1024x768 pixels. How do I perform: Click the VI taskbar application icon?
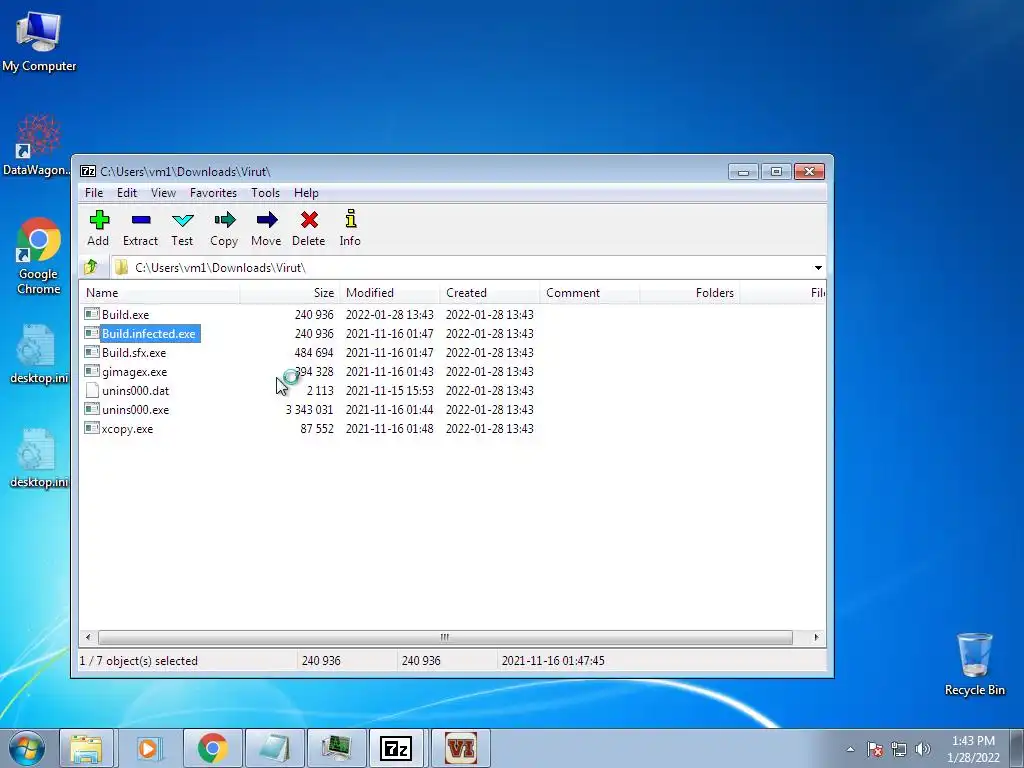coord(460,748)
